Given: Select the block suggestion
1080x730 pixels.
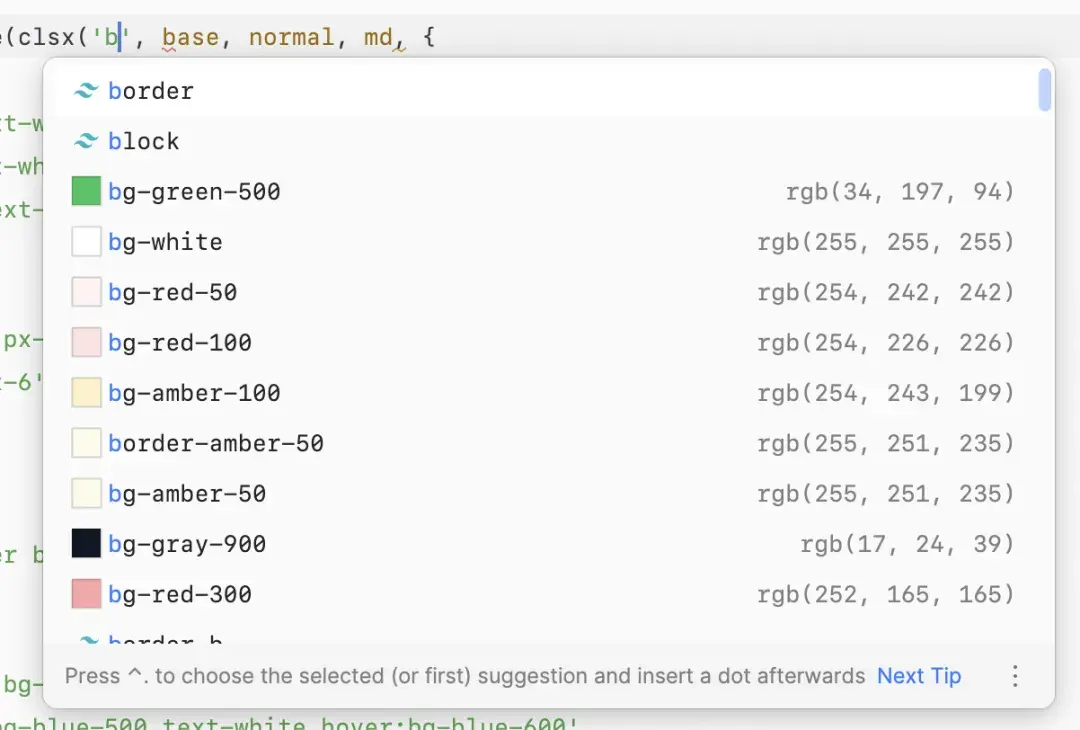Looking at the screenshot, I should 548,141.
